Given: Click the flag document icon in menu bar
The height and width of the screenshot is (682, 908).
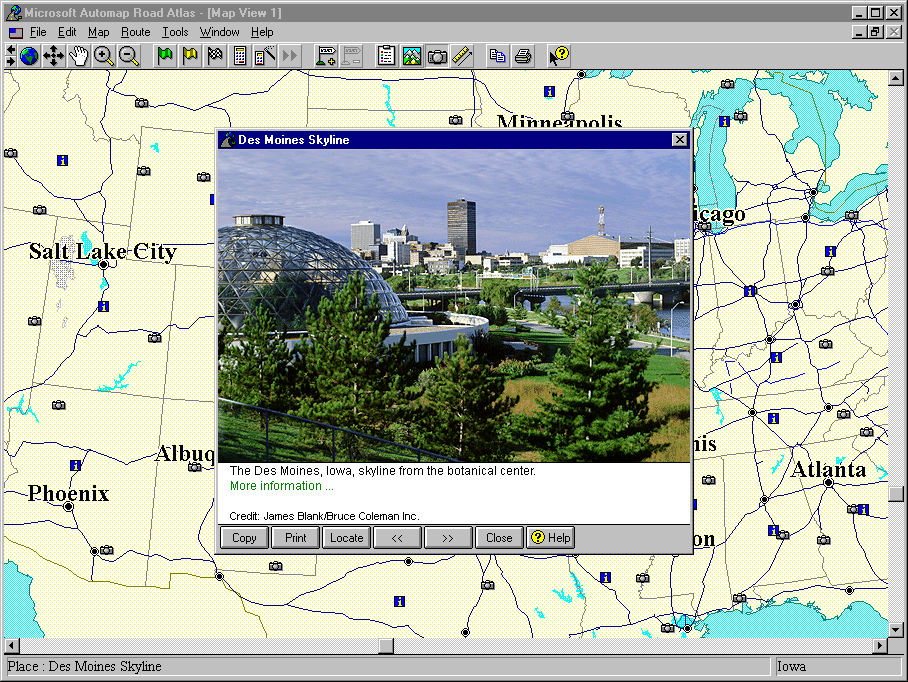Looking at the screenshot, I should [16, 32].
